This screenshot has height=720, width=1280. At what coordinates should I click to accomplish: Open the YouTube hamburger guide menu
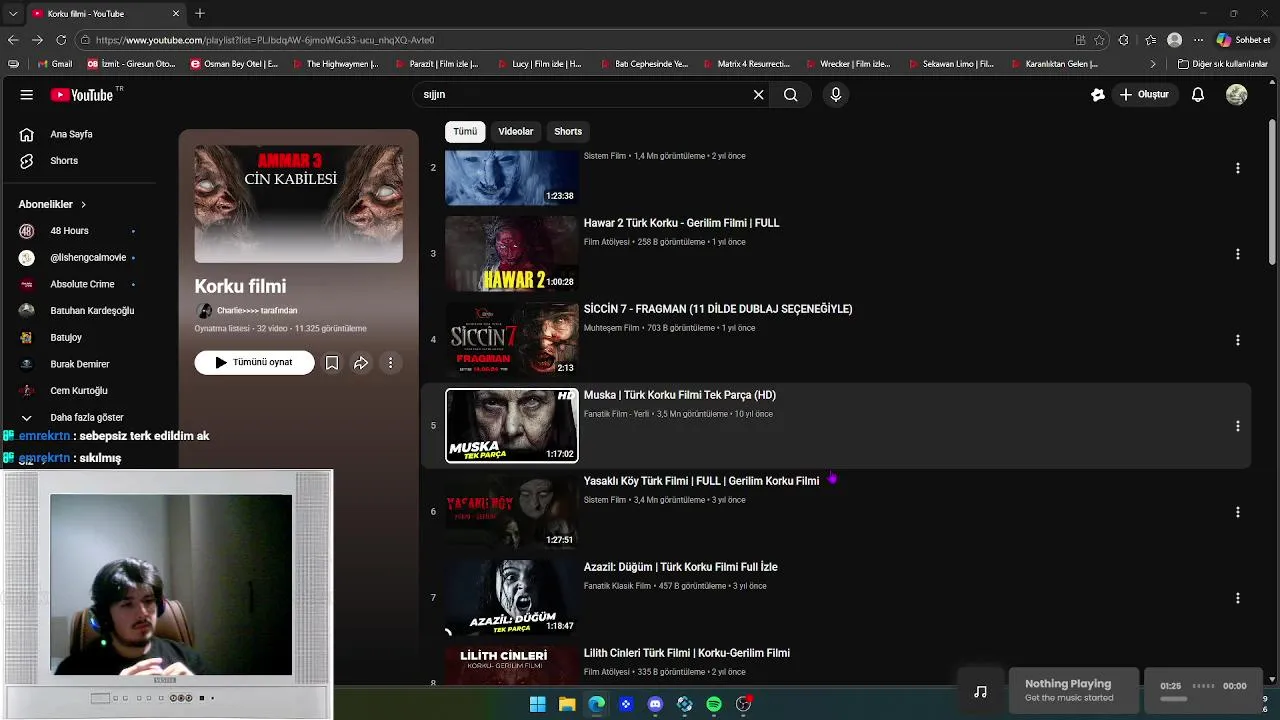[27, 95]
